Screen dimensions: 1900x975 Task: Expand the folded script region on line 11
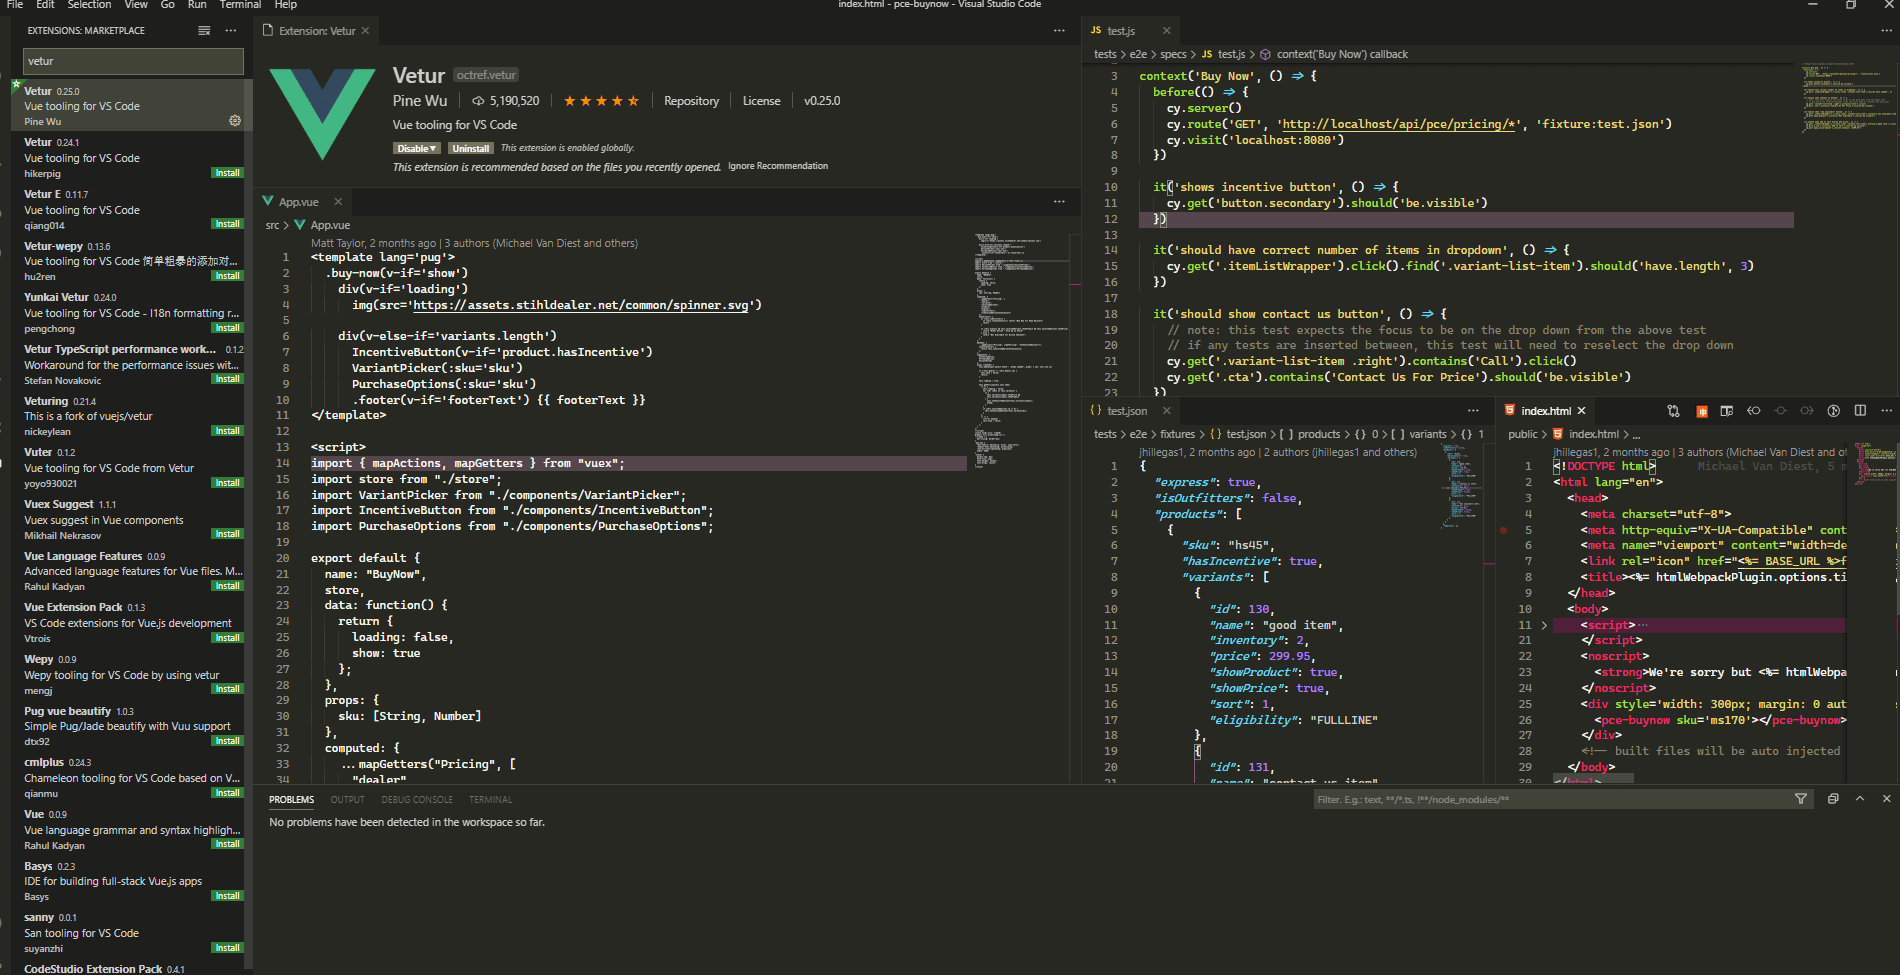coord(1545,624)
